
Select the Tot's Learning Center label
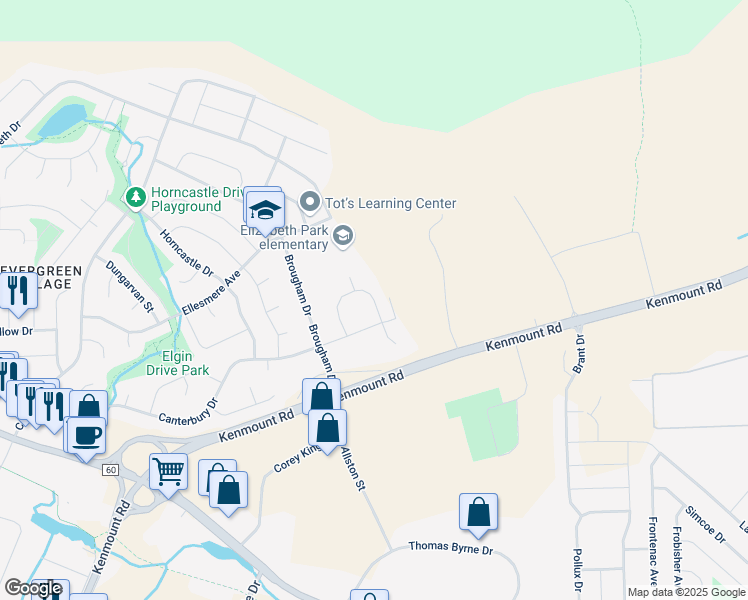click(391, 203)
